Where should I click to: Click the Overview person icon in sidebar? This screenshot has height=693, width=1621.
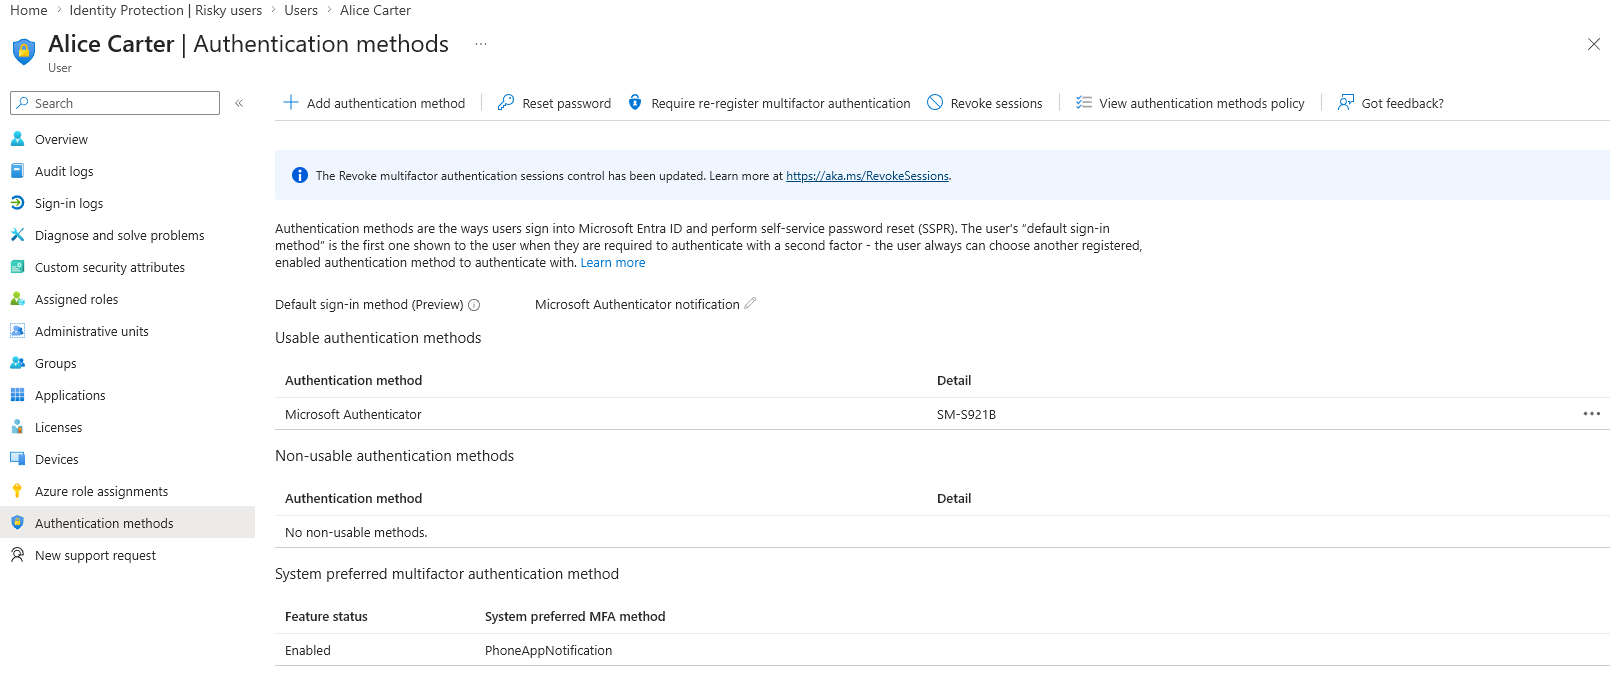(x=17, y=139)
